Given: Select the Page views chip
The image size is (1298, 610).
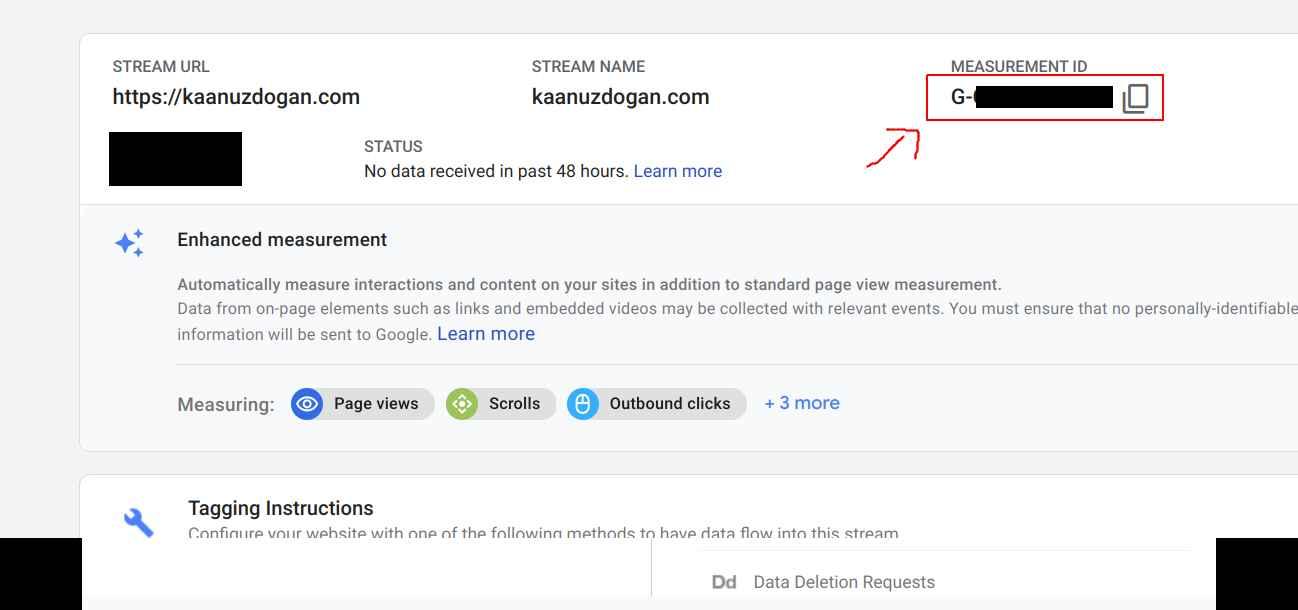Looking at the screenshot, I should point(363,404).
